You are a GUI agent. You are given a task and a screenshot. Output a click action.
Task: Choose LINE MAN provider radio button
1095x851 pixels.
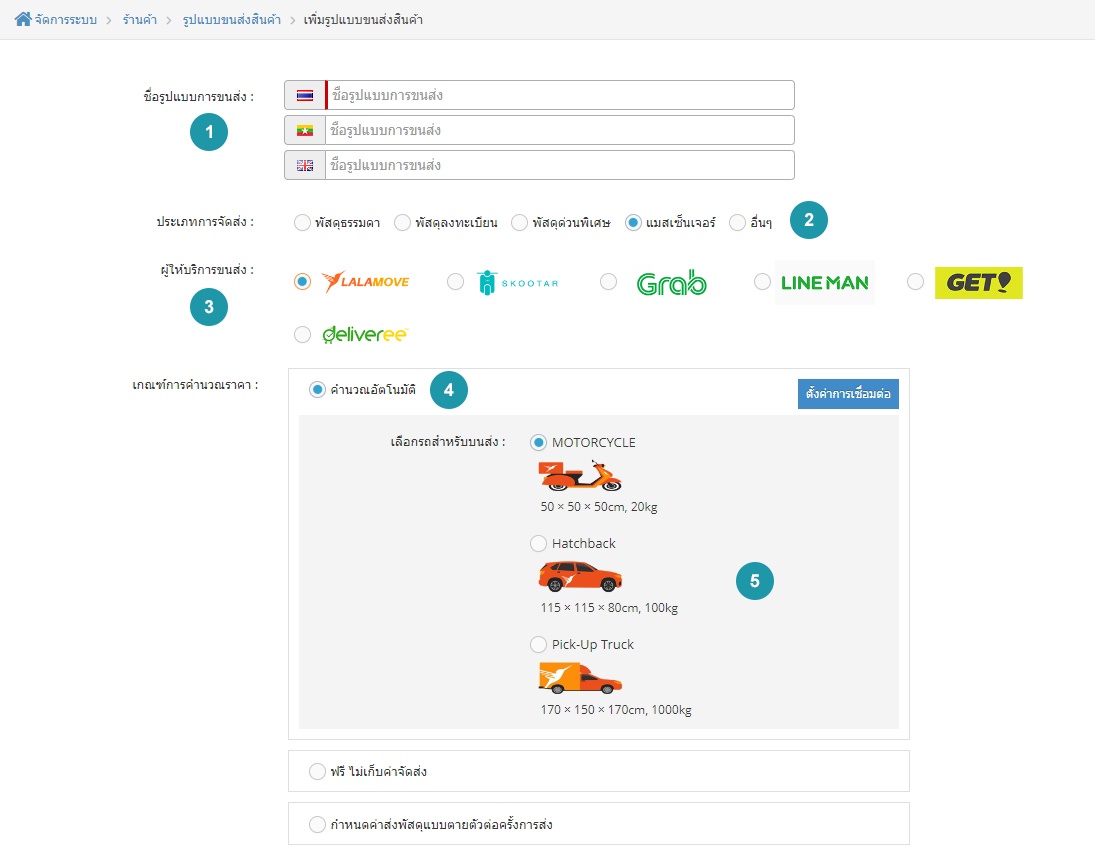tap(762, 281)
